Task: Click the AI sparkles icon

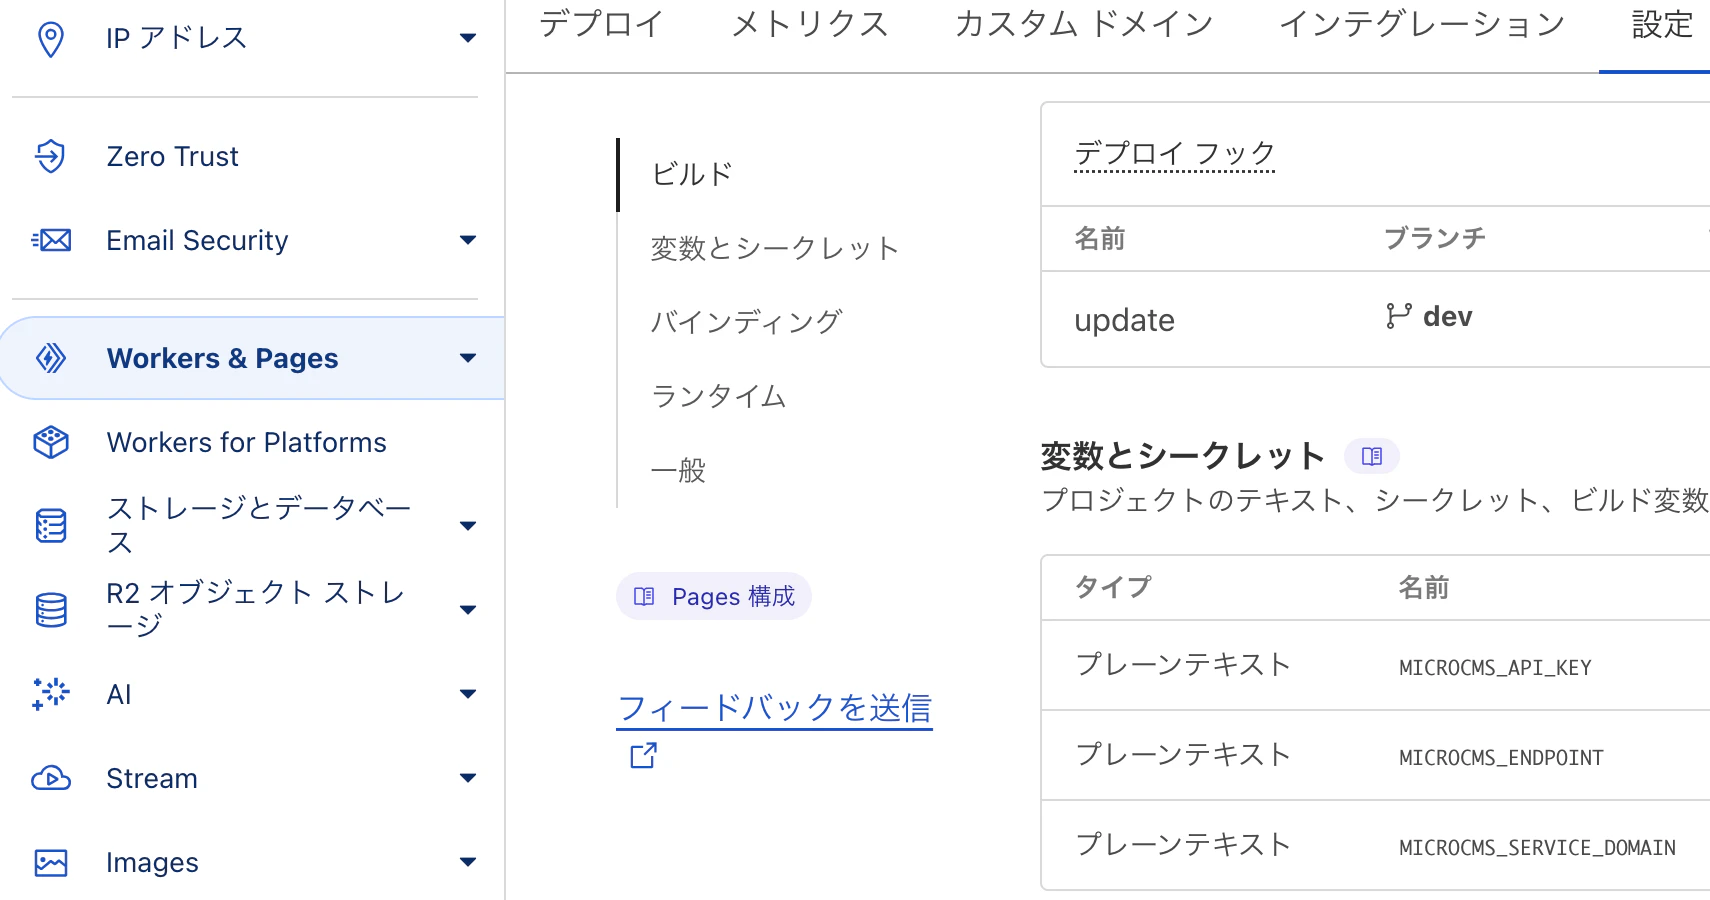Action: 51,693
